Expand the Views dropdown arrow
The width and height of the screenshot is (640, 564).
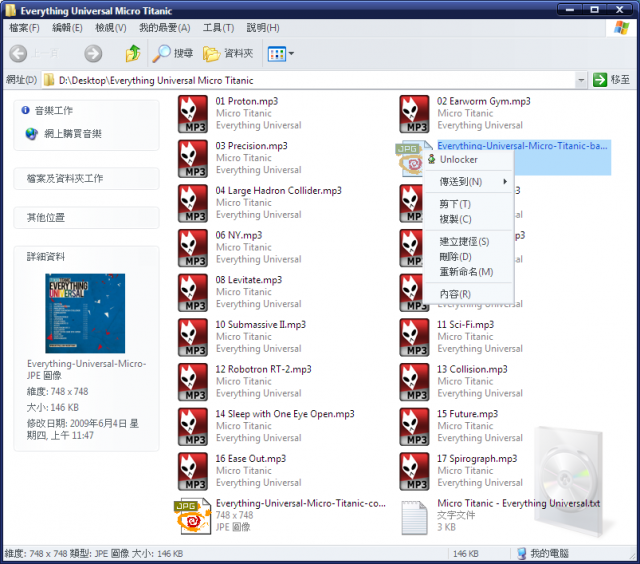click(291, 53)
